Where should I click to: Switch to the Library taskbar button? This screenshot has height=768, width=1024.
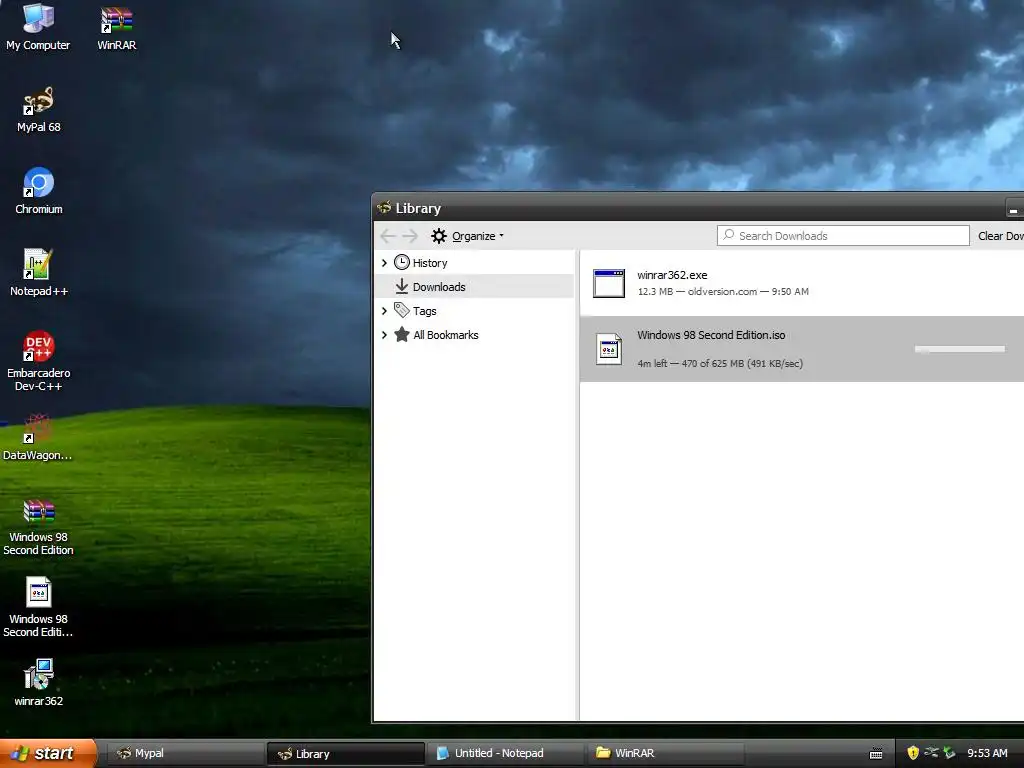[345, 754]
